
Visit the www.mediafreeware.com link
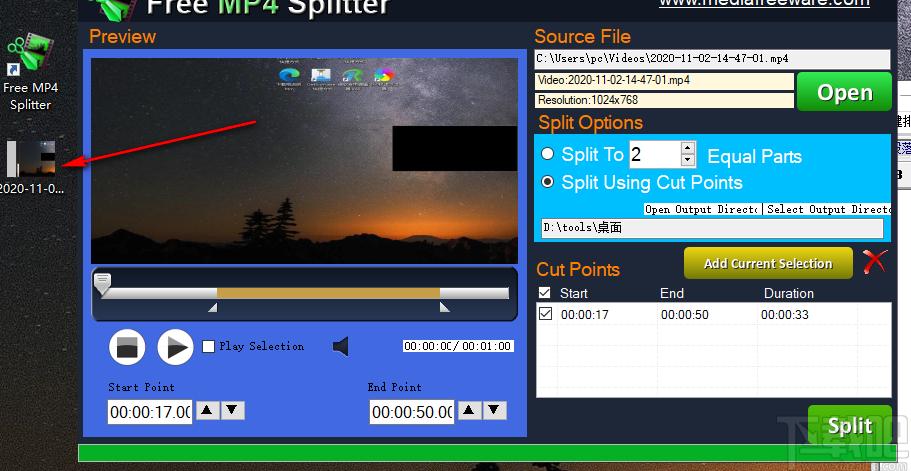[765, 3]
